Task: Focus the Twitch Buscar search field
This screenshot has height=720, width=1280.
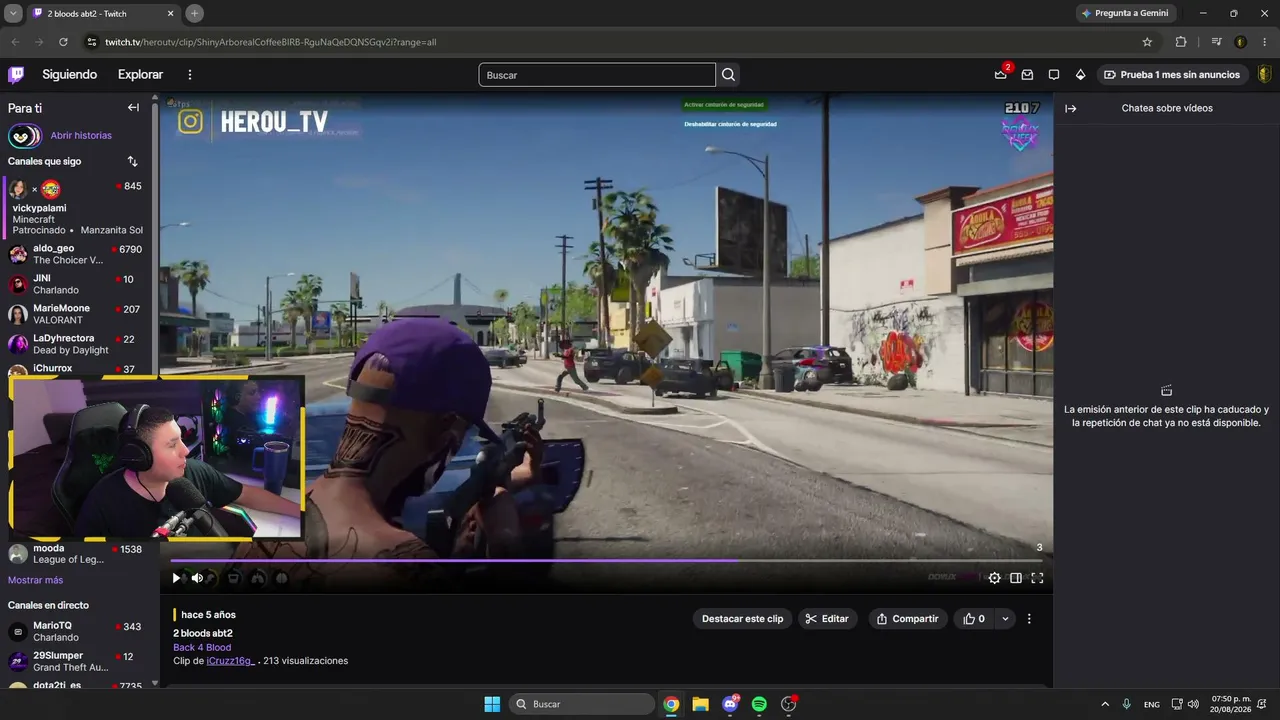Action: (597, 75)
